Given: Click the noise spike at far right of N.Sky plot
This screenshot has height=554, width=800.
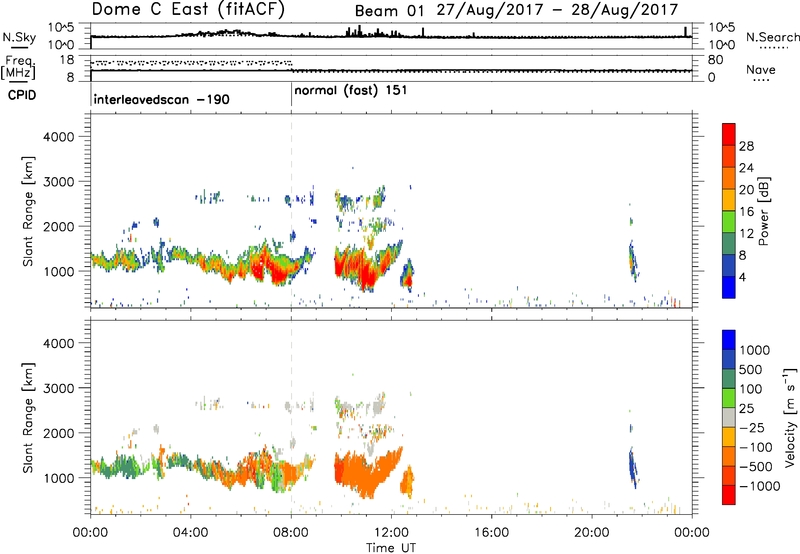Looking at the screenshot, I should 685,32.
